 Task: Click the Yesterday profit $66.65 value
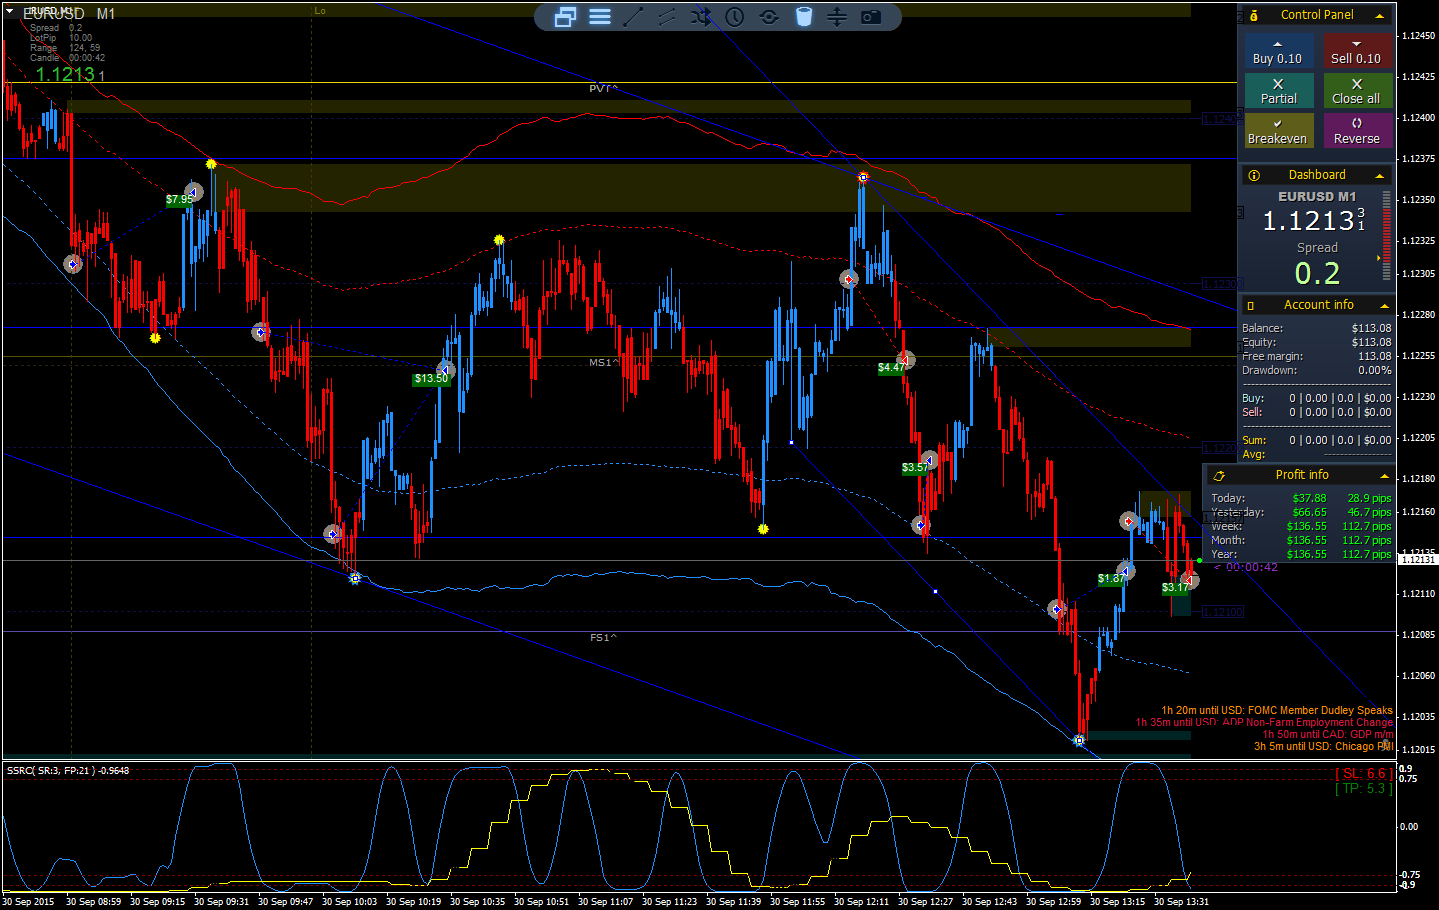coord(1309,512)
